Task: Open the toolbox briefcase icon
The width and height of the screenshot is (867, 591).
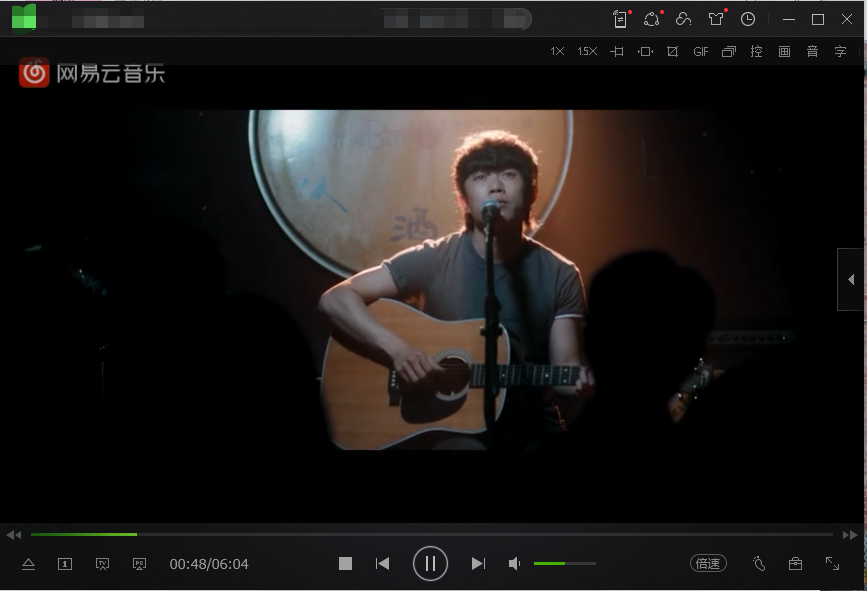Action: (795, 564)
